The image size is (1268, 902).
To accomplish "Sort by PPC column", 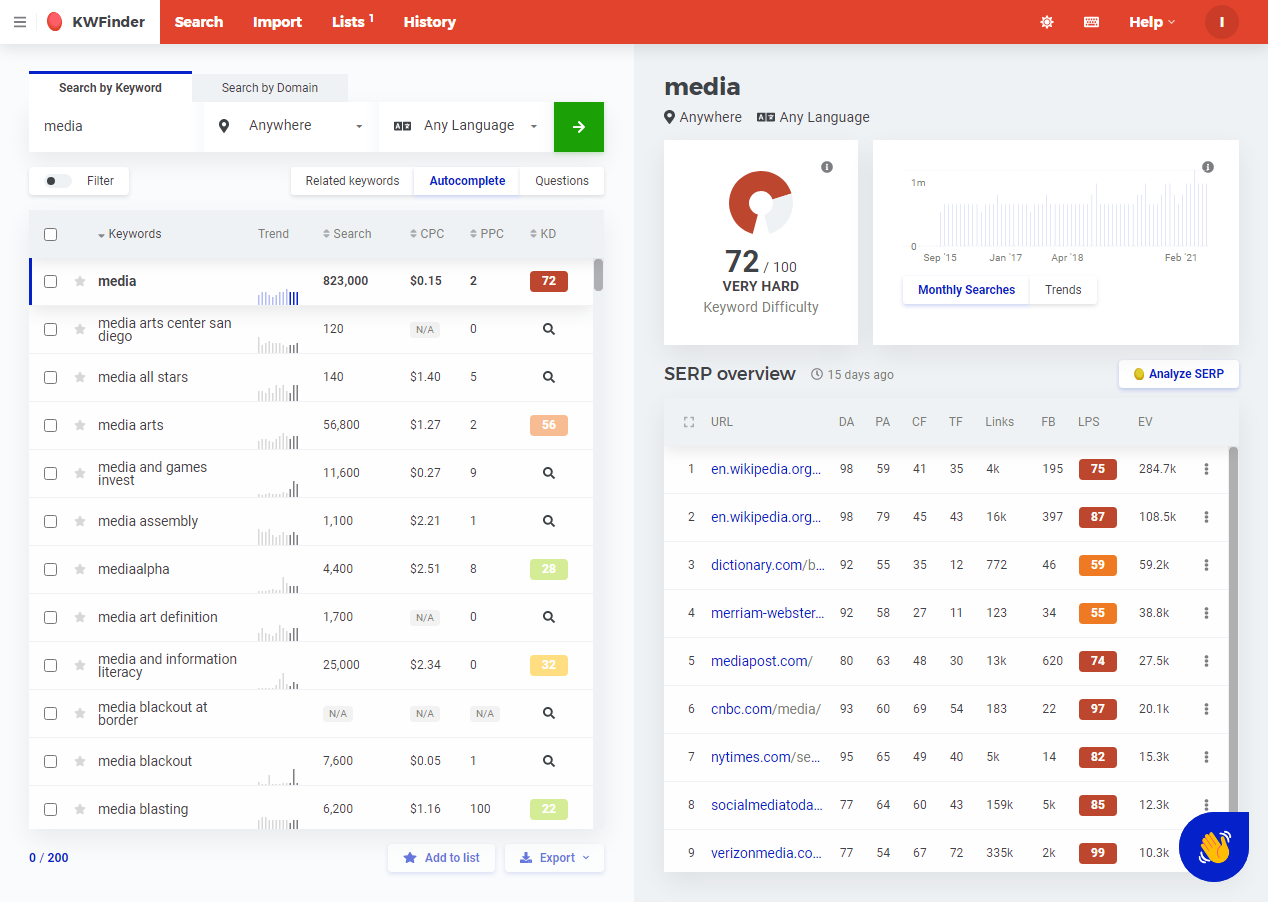I will coord(487,234).
